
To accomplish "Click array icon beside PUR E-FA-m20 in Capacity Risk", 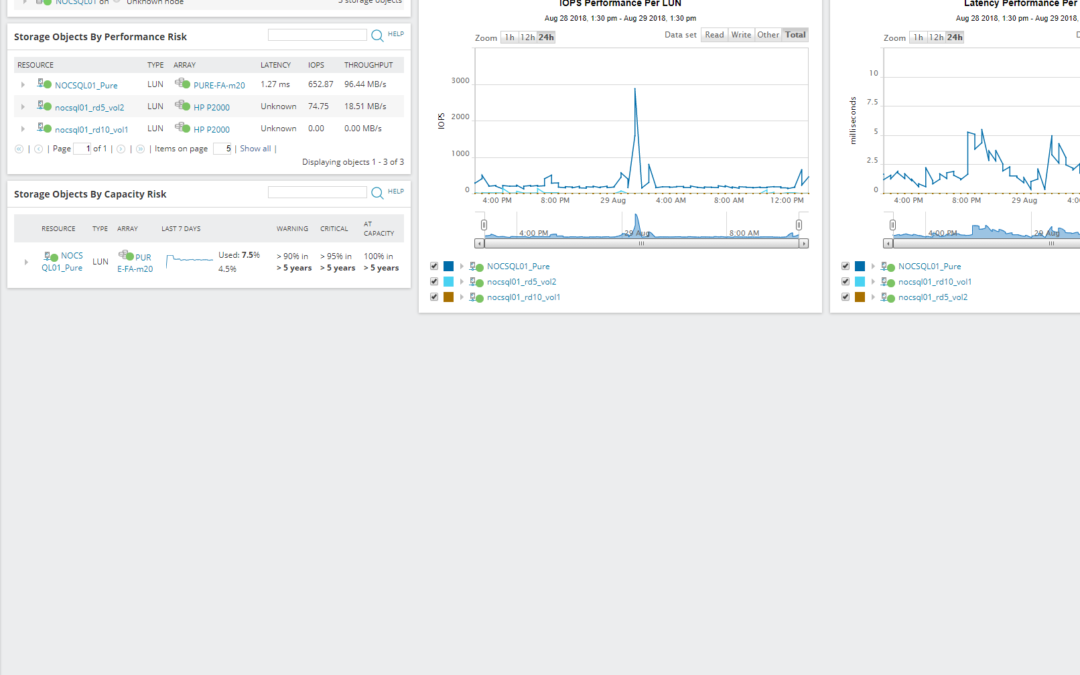I will pos(125,256).
